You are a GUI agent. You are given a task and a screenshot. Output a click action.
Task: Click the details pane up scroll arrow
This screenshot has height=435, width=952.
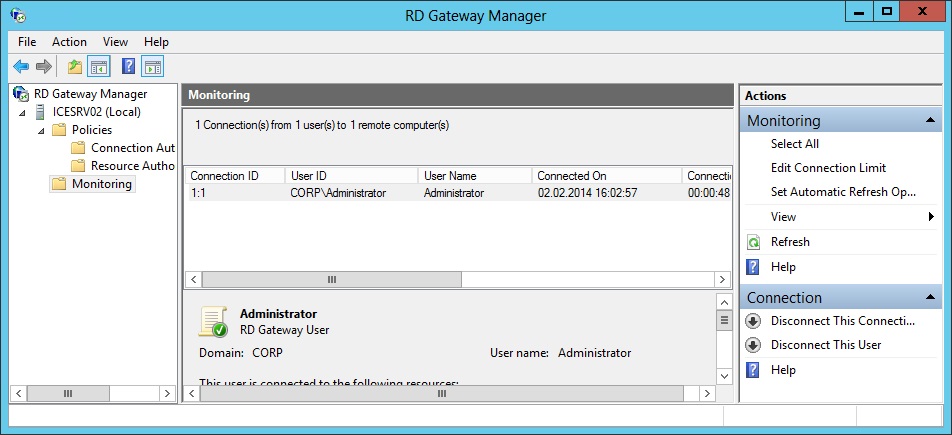click(724, 302)
